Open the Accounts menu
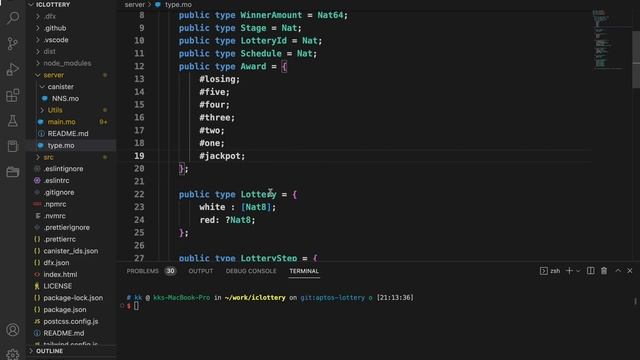Screen dimensions: 640x360 pos(13,329)
